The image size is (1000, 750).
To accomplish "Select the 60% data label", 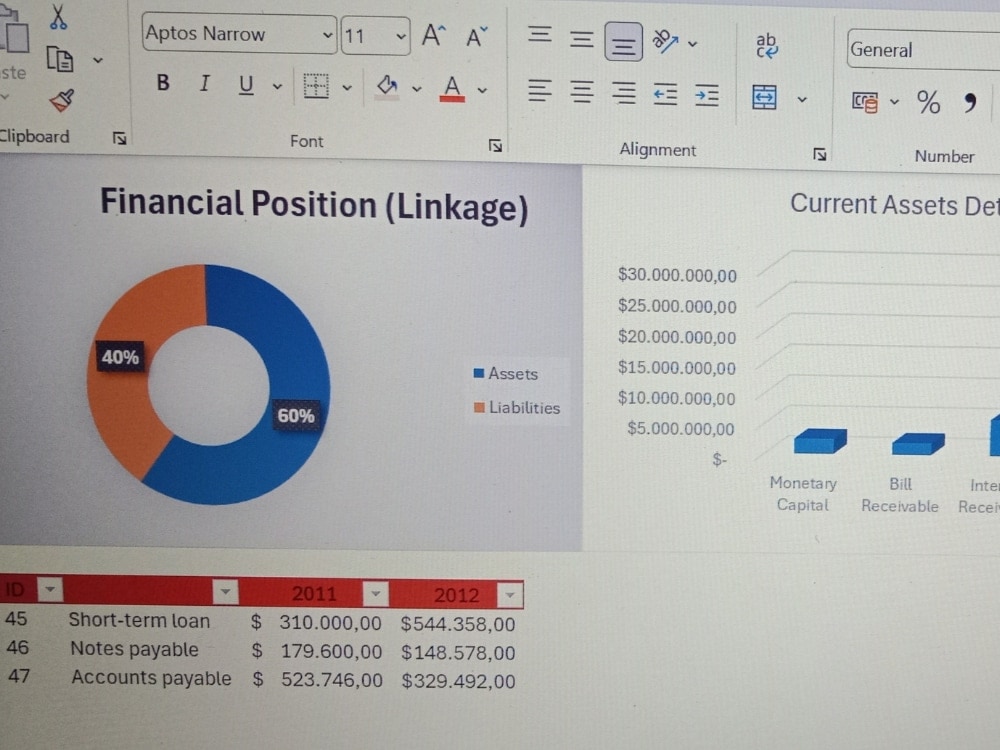I will coord(296,416).
